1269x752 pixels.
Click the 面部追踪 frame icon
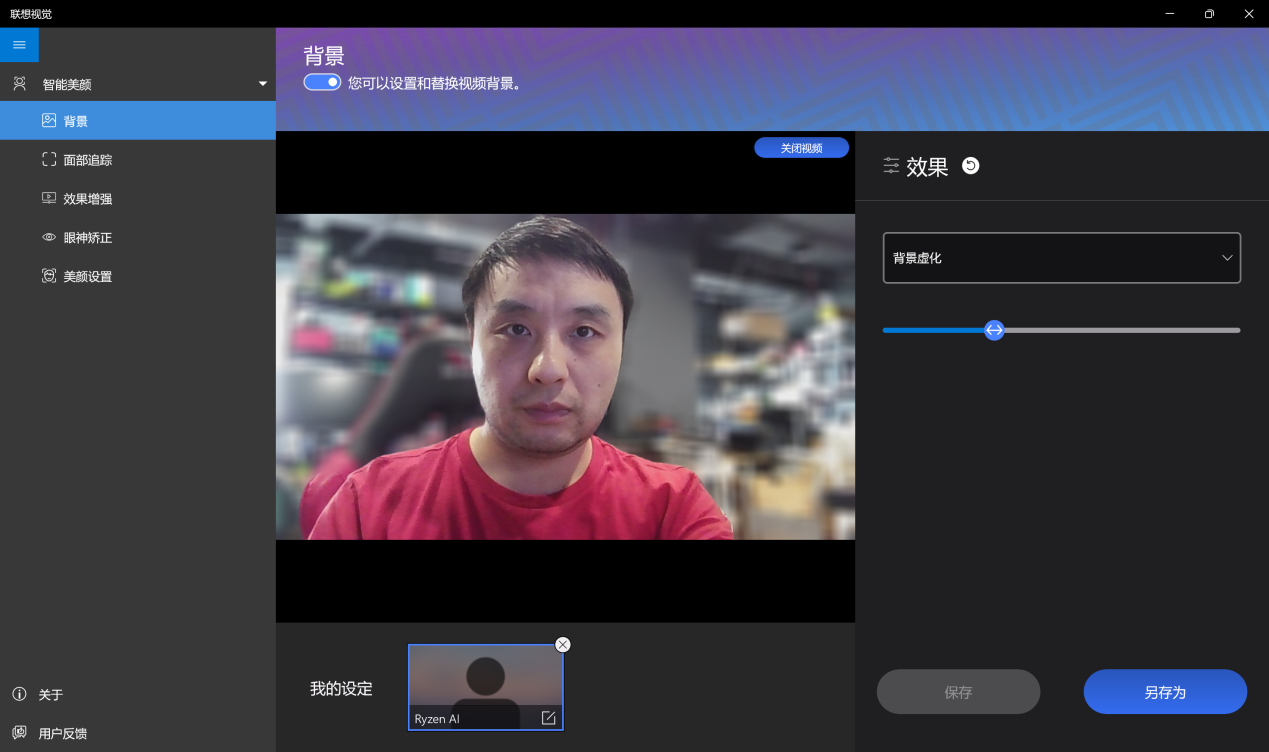[49, 160]
